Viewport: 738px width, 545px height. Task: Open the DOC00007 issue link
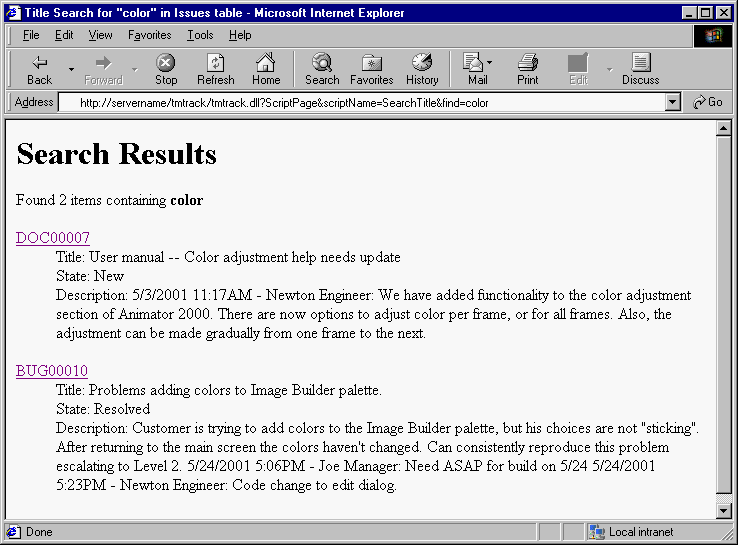coord(53,238)
